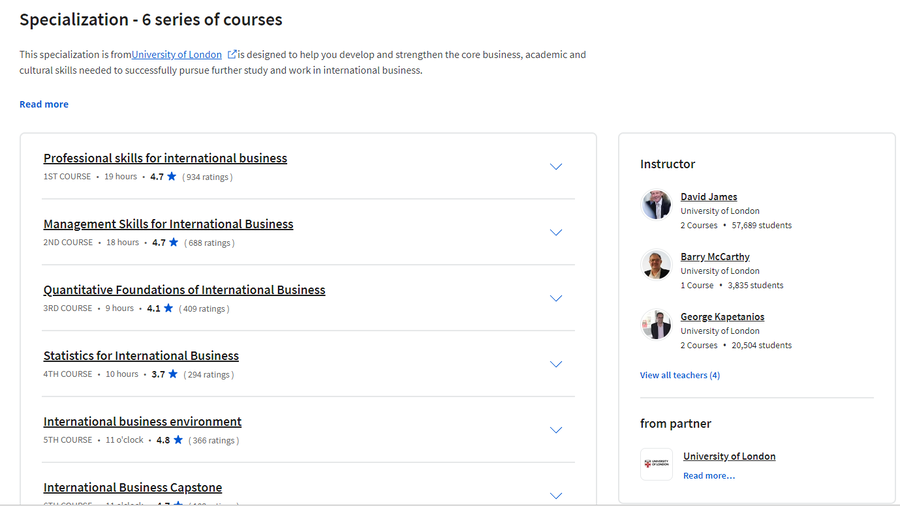Click David James instructor photo
This screenshot has height=506, width=900.
pos(656,204)
